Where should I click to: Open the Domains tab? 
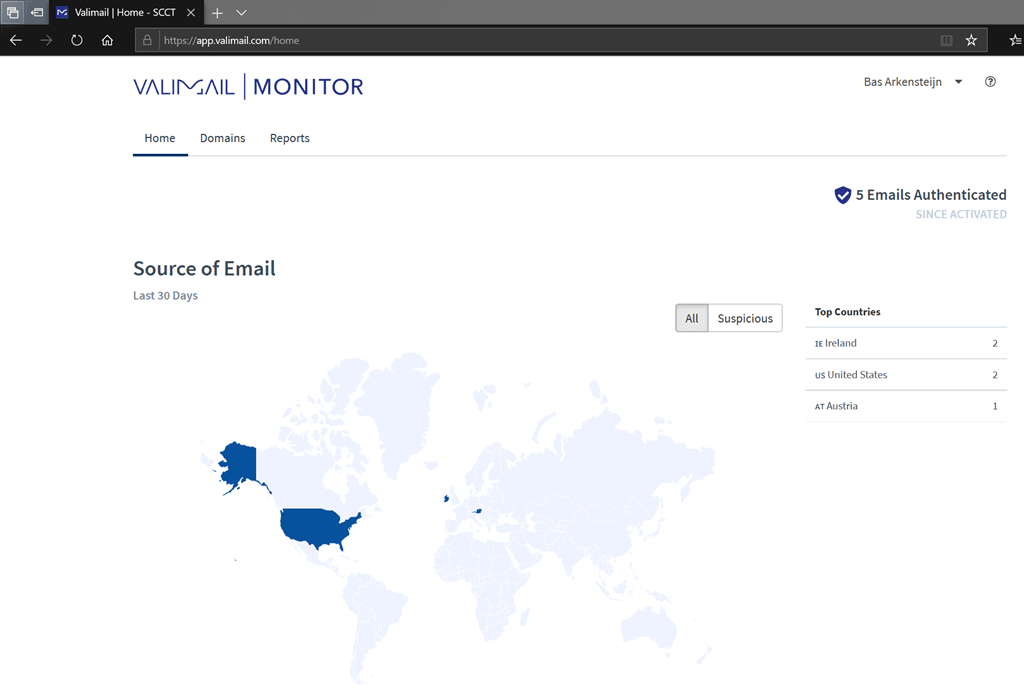(x=222, y=138)
